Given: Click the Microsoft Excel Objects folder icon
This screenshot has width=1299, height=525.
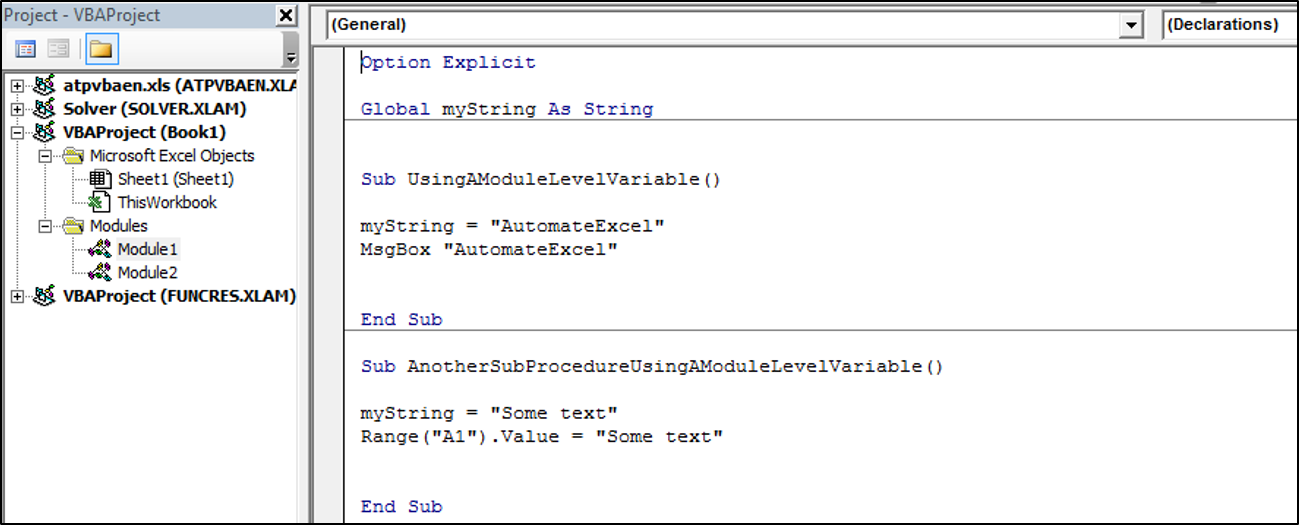Looking at the screenshot, I should click(x=73, y=155).
